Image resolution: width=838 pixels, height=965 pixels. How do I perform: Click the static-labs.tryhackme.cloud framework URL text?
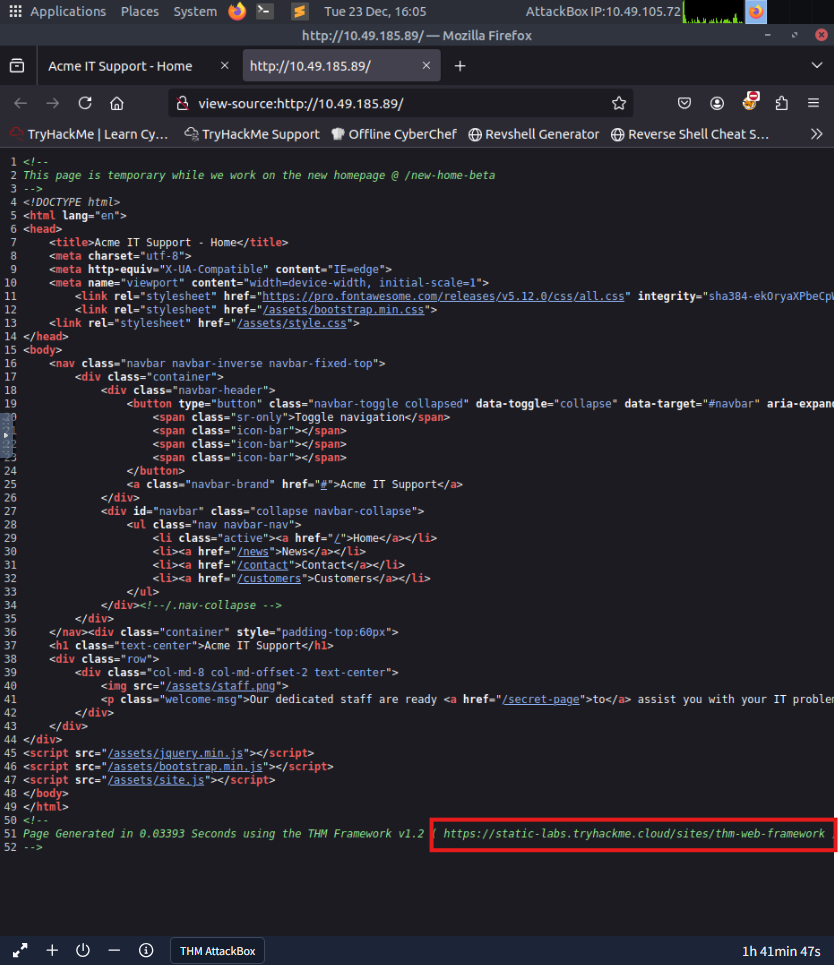pos(634,833)
